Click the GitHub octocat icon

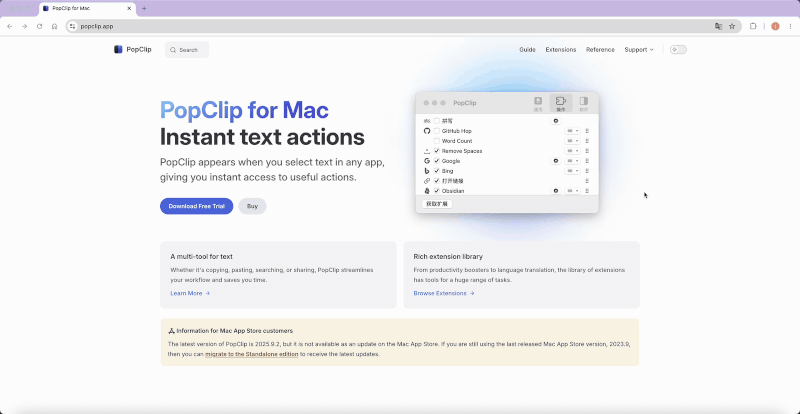(x=427, y=131)
